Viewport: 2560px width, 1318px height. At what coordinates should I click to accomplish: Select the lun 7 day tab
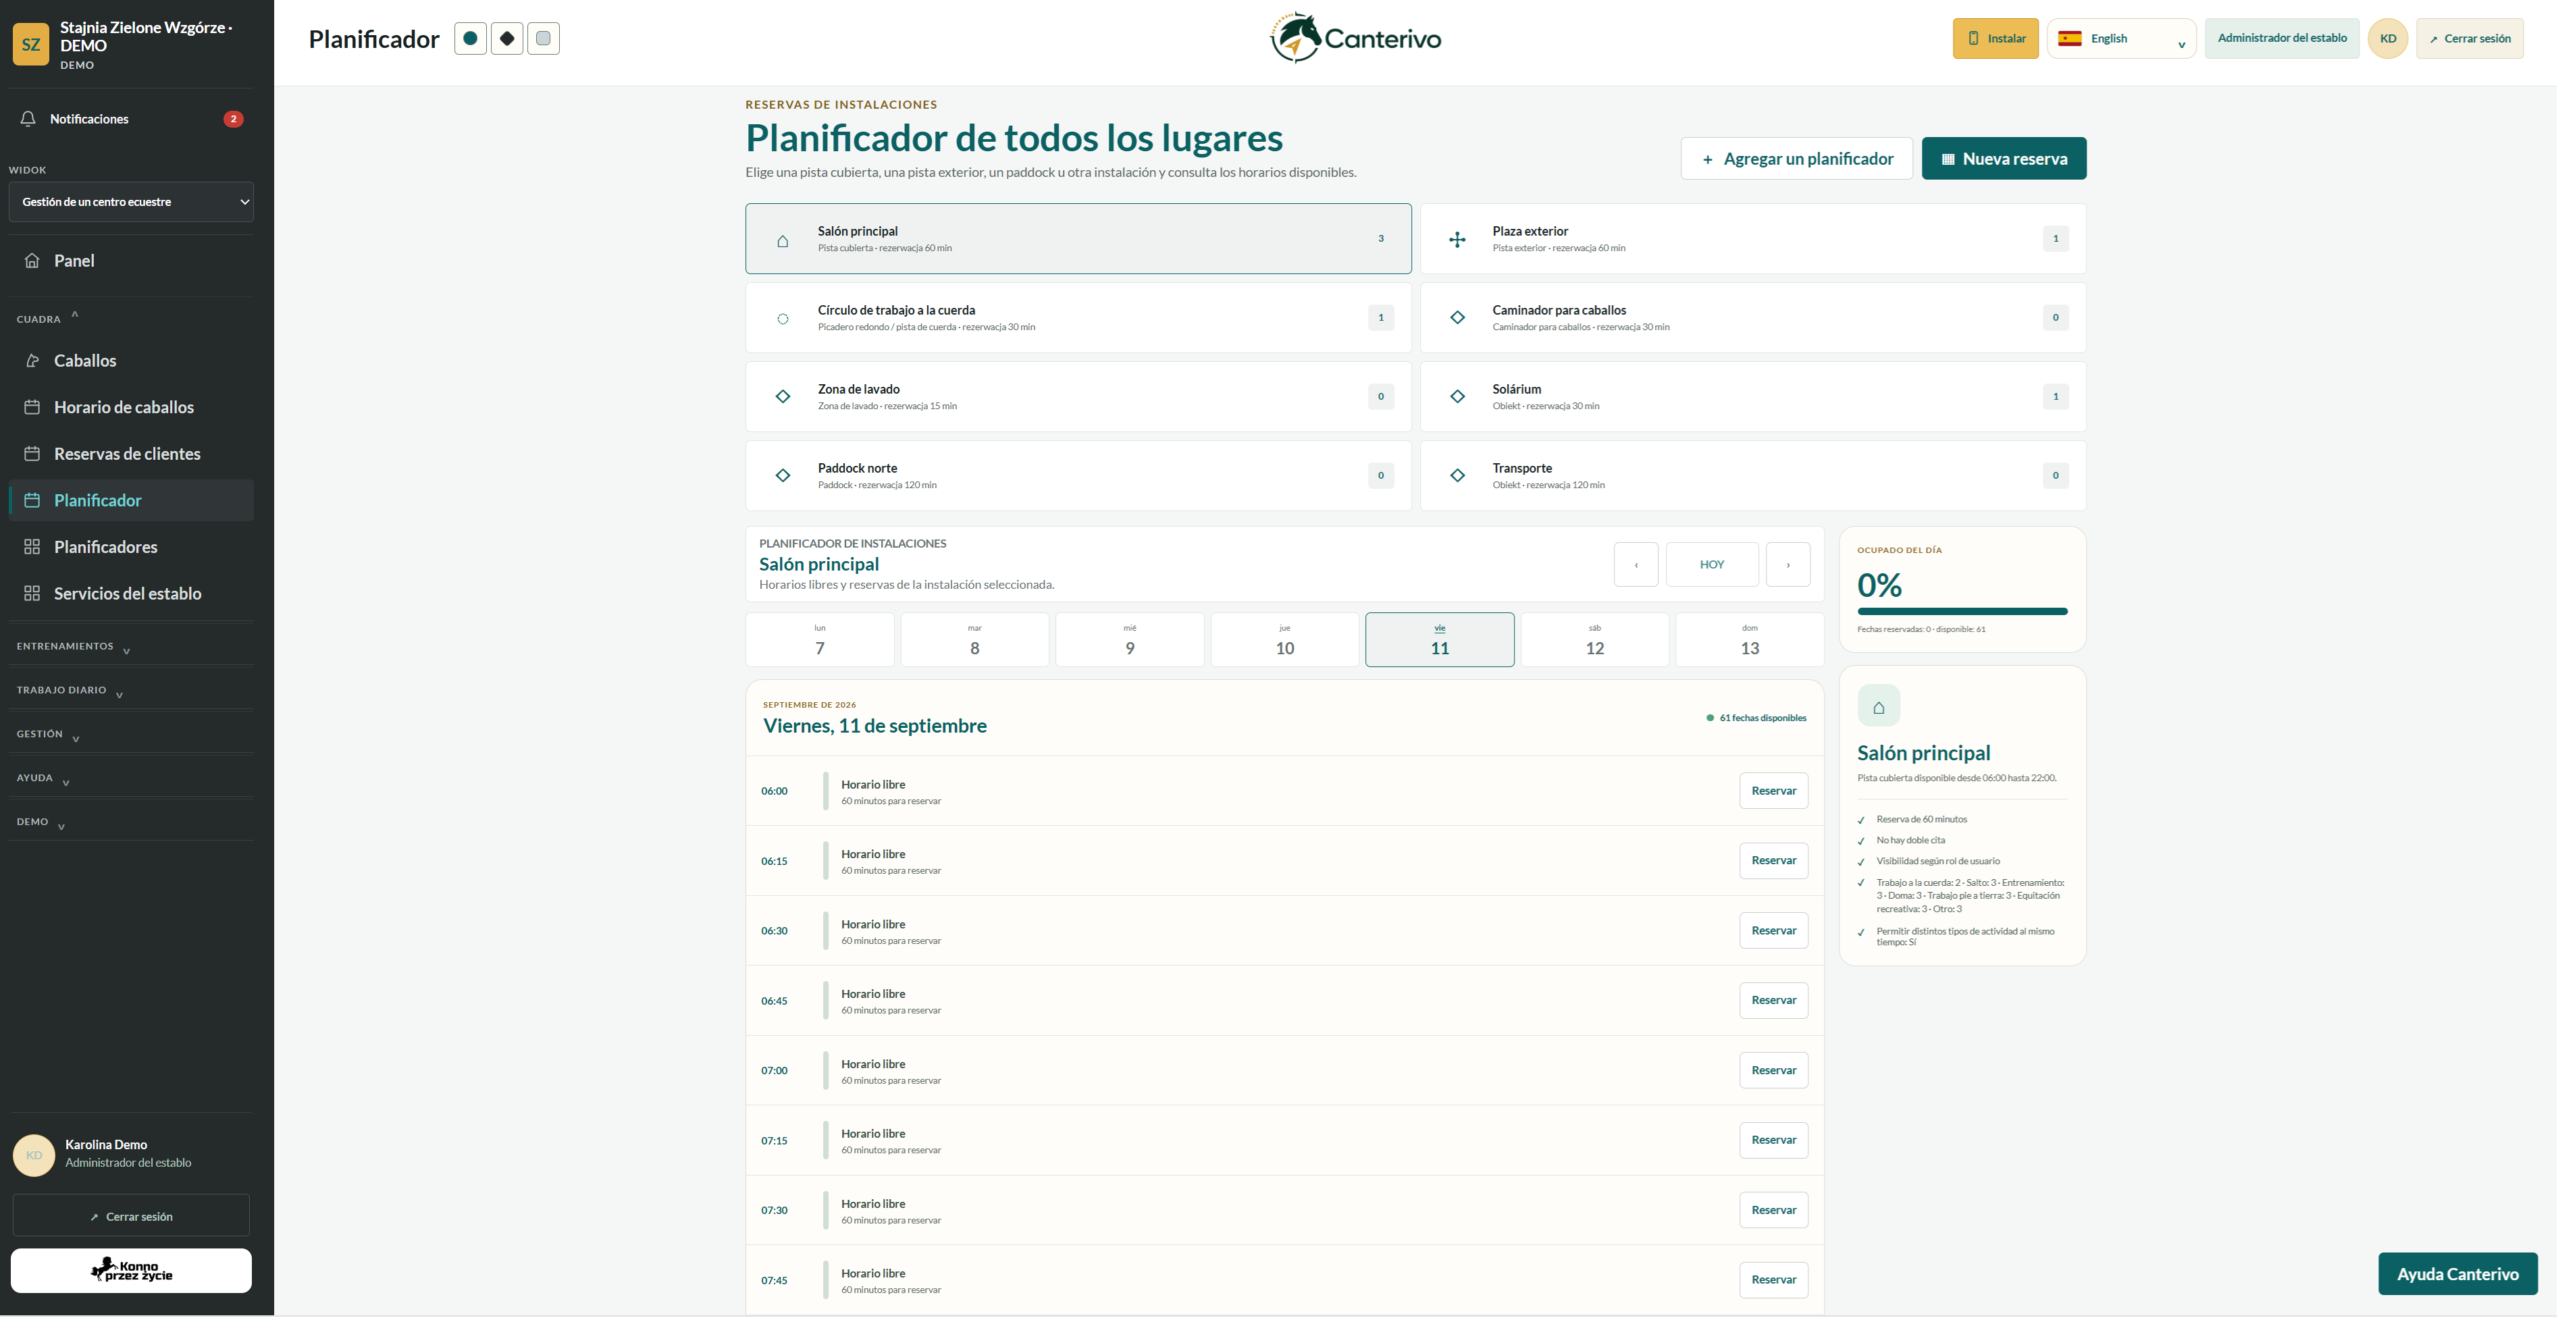pyautogui.click(x=820, y=640)
